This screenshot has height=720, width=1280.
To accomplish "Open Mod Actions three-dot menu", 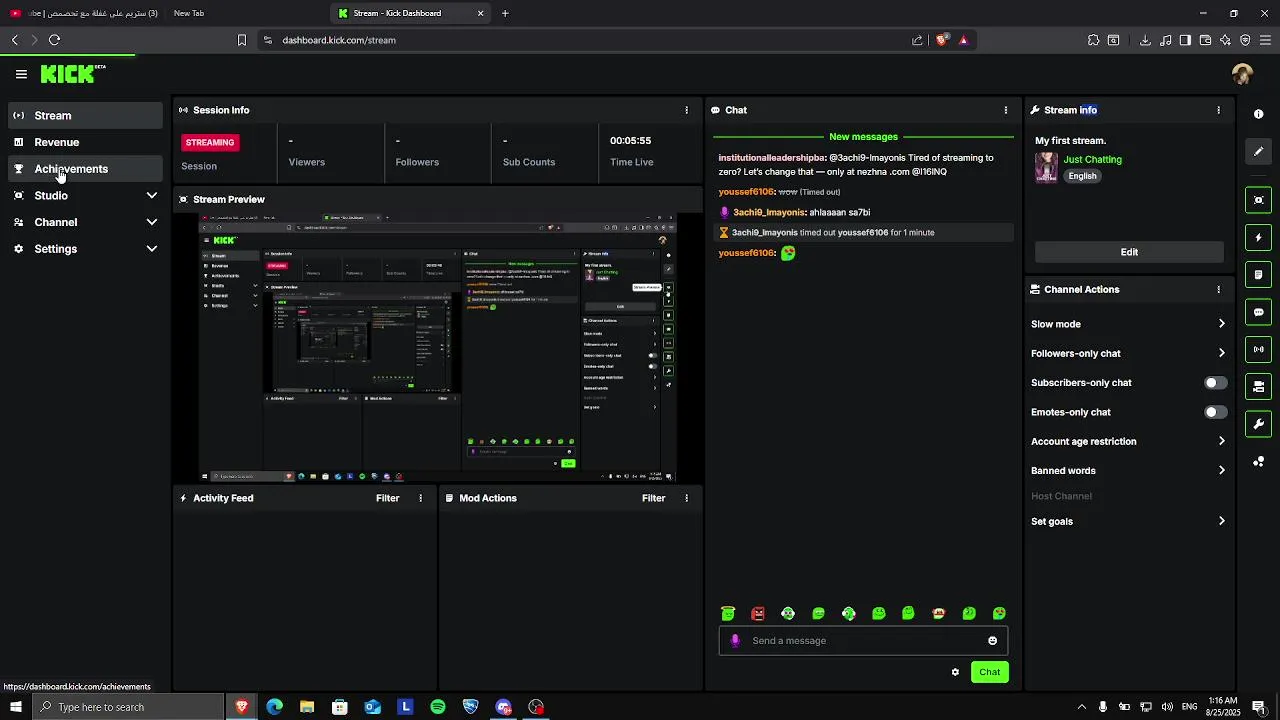I will coord(686,498).
